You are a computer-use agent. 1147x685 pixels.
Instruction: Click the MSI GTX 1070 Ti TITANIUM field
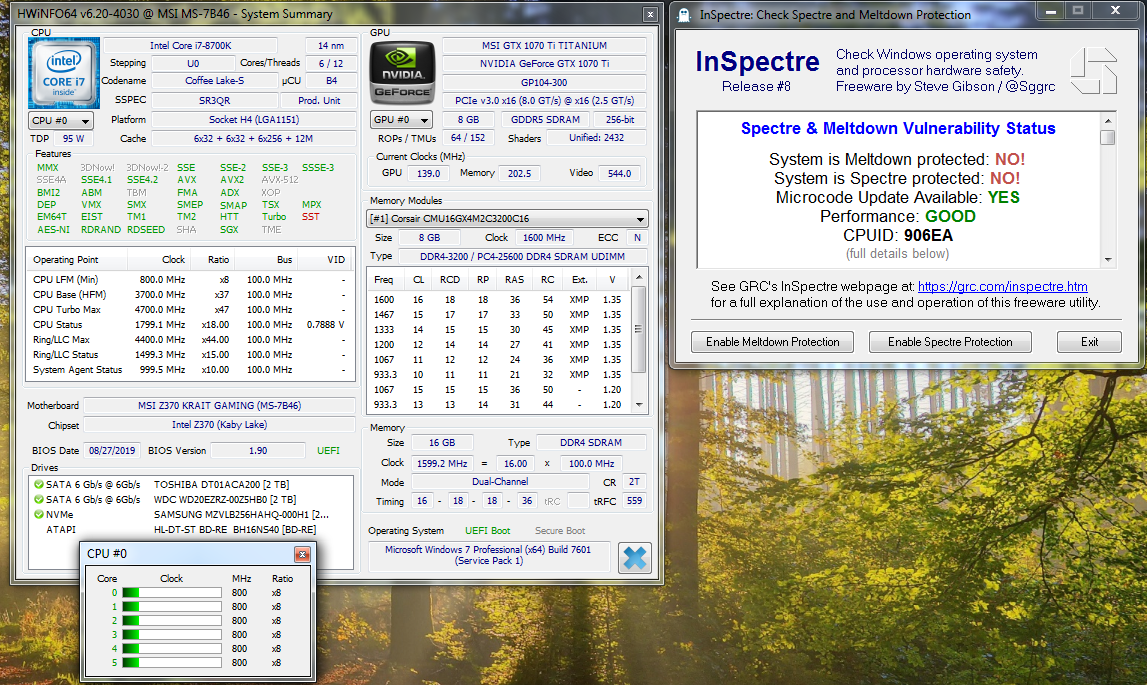click(x=544, y=45)
